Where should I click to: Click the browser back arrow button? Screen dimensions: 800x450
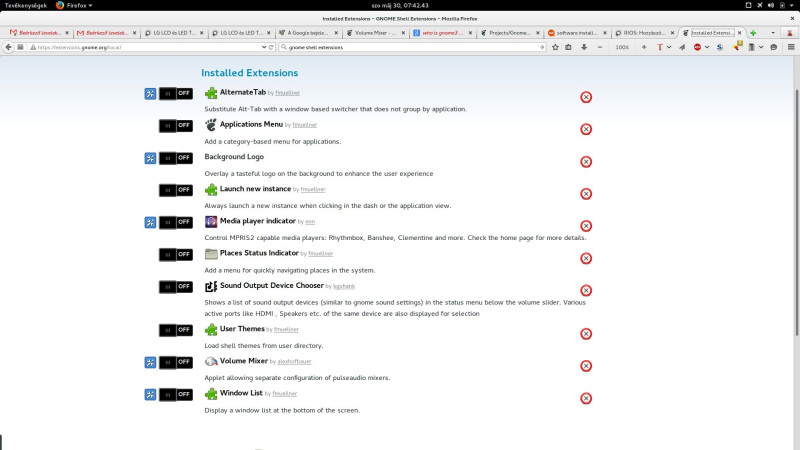tap(8, 47)
